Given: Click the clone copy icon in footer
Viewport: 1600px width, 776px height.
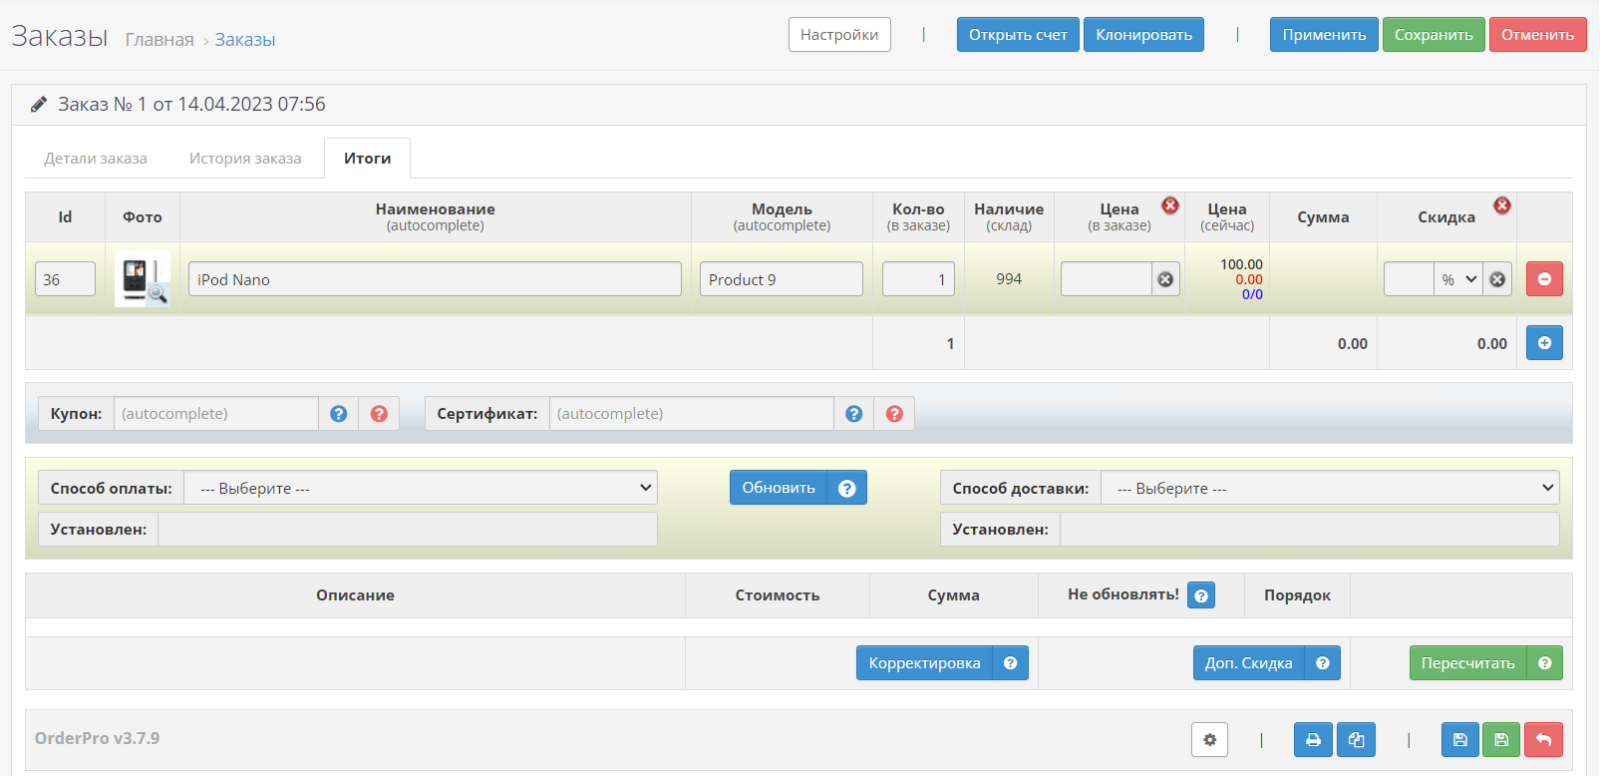Looking at the screenshot, I should (x=1356, y=740).
